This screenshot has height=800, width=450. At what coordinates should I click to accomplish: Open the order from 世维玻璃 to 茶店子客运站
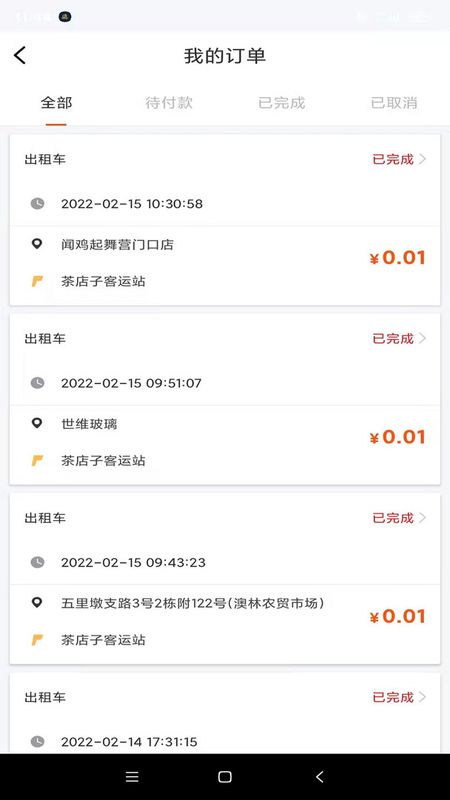click(225, 399)
